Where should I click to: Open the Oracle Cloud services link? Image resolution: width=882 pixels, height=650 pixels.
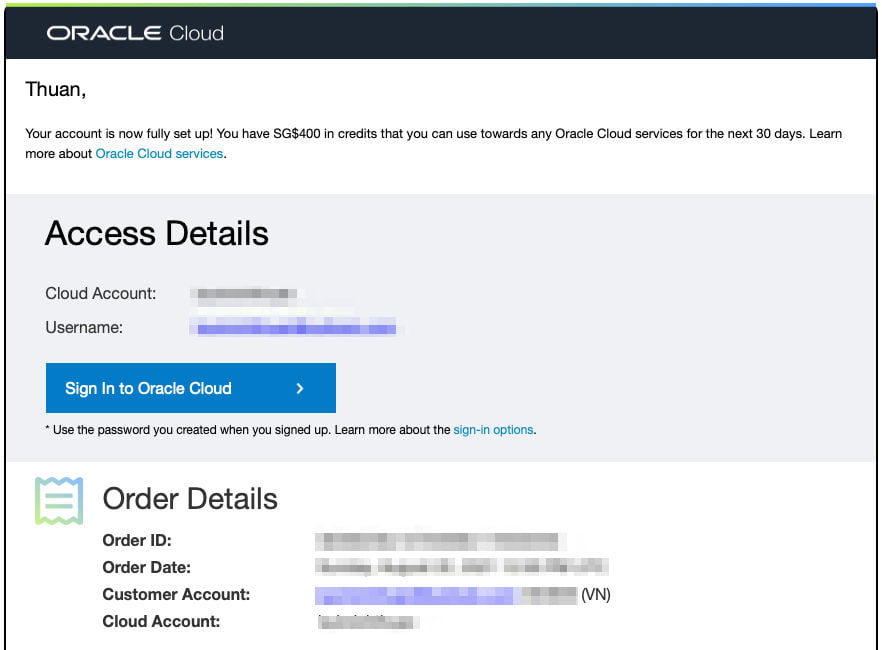(159, 153)
